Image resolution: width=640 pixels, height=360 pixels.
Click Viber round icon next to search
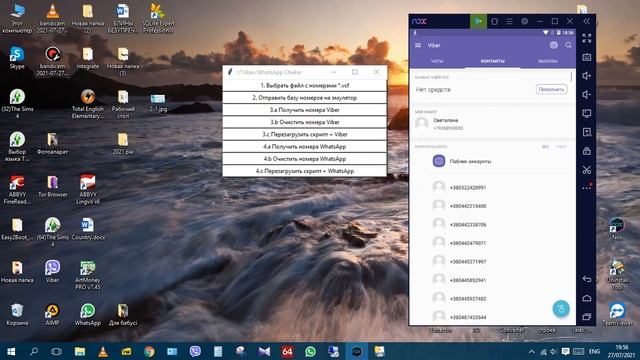(553, 45)
